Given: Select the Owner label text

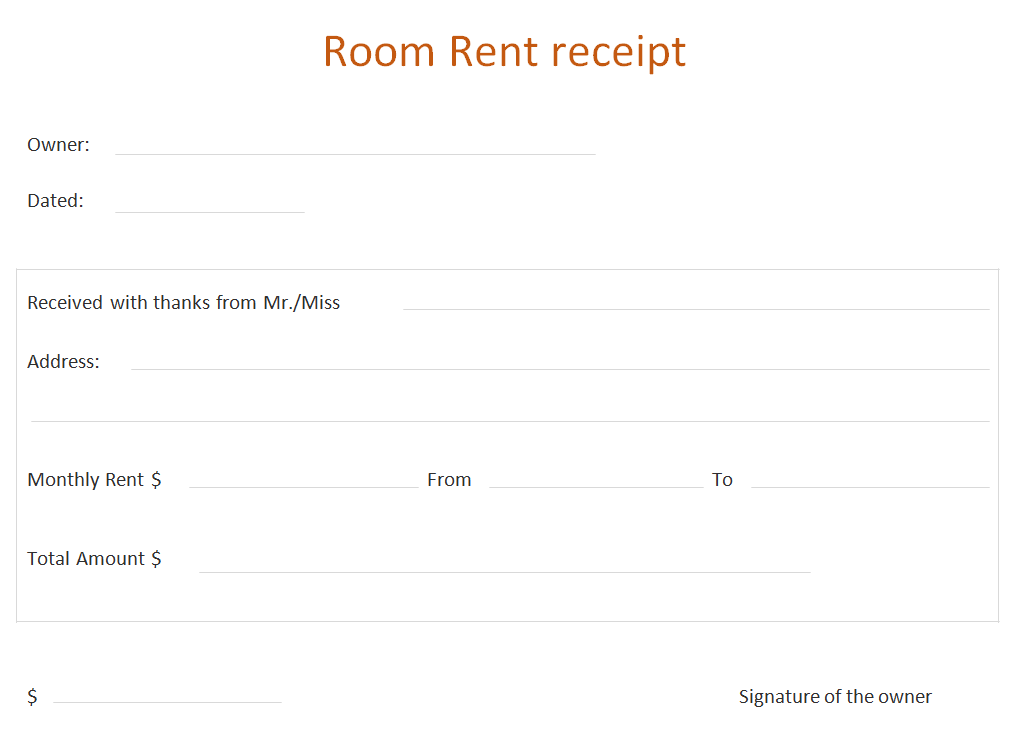Looking at the screenshot, I should pos(58,145).
